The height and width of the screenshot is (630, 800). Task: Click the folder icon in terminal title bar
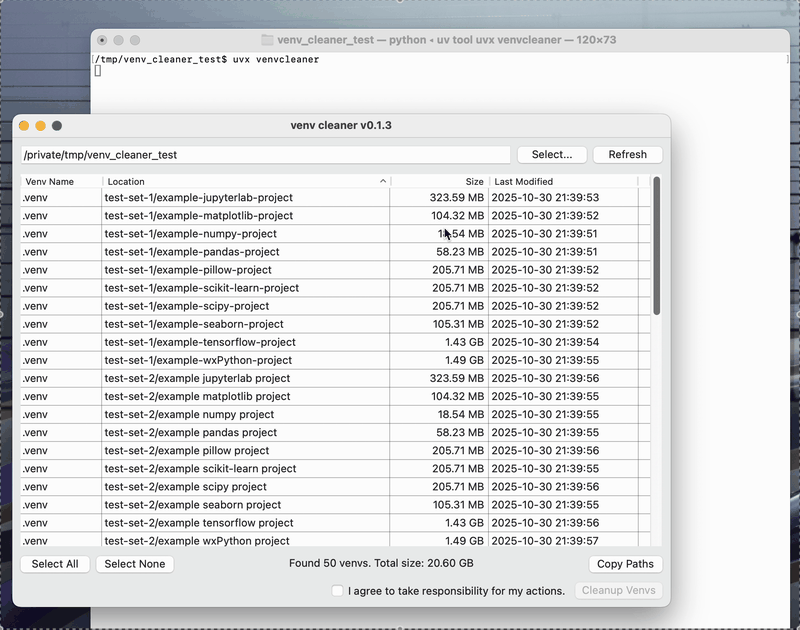pyautogui.click(x=267, y=40)
